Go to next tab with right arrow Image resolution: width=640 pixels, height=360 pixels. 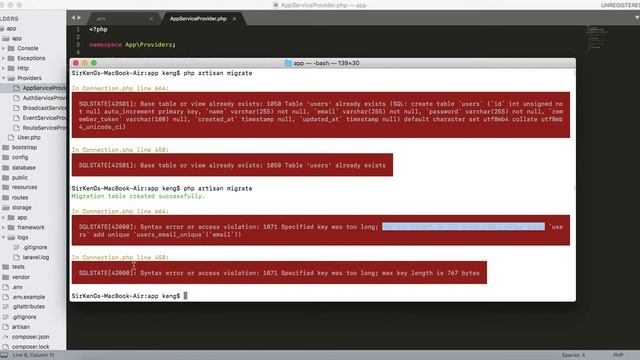point(79,18)
